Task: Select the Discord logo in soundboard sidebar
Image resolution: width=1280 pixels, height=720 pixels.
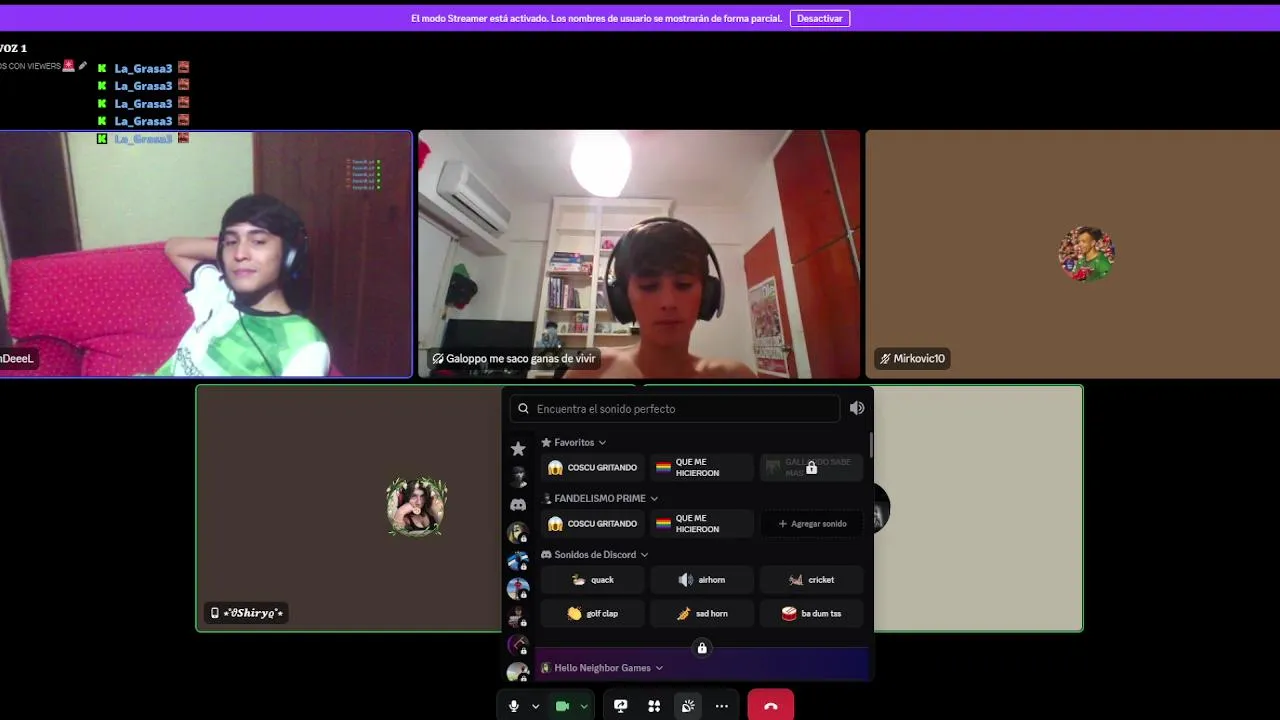Action: coord(518,505)
